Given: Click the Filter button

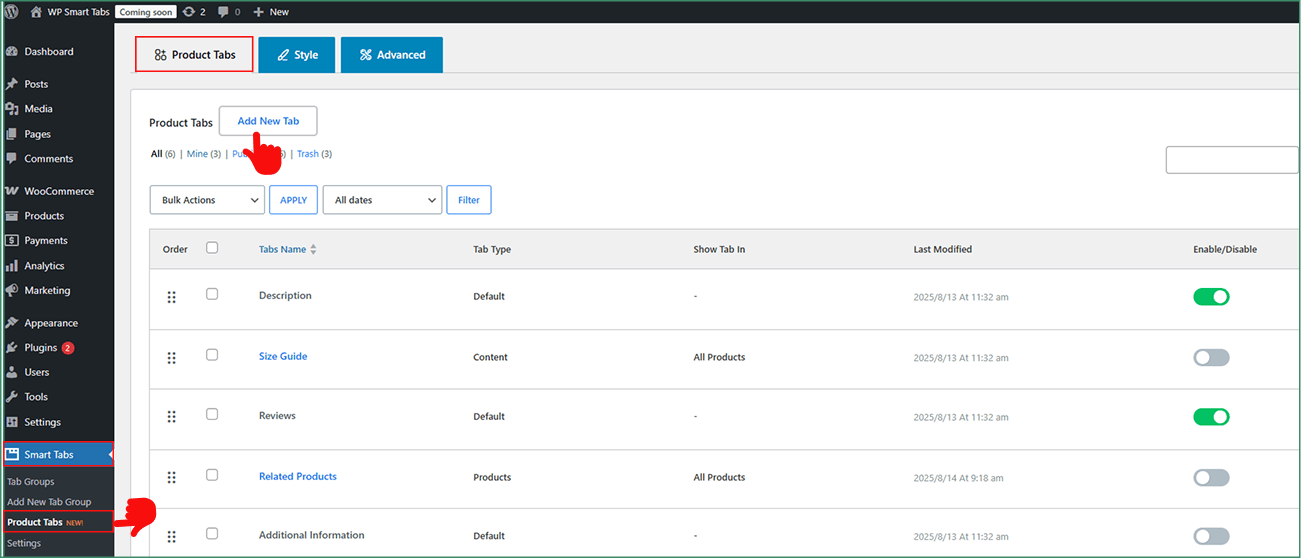Looking at the screenshot, I should (x=469, y=200).
